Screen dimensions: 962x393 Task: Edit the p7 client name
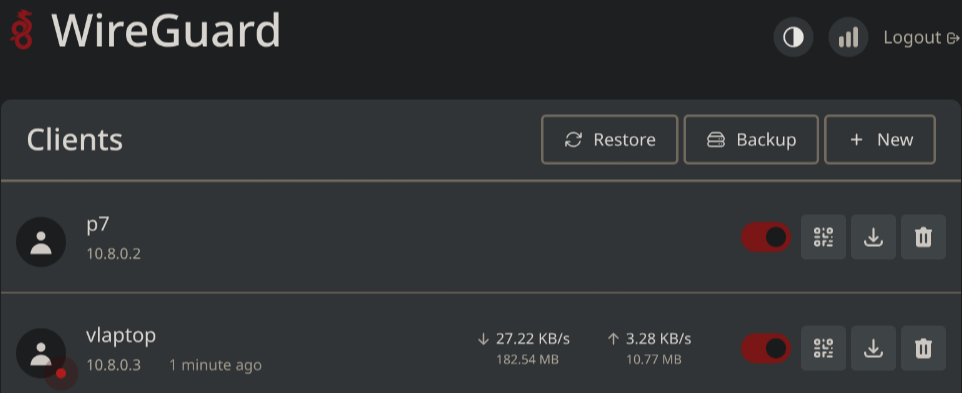click(98, 225)
